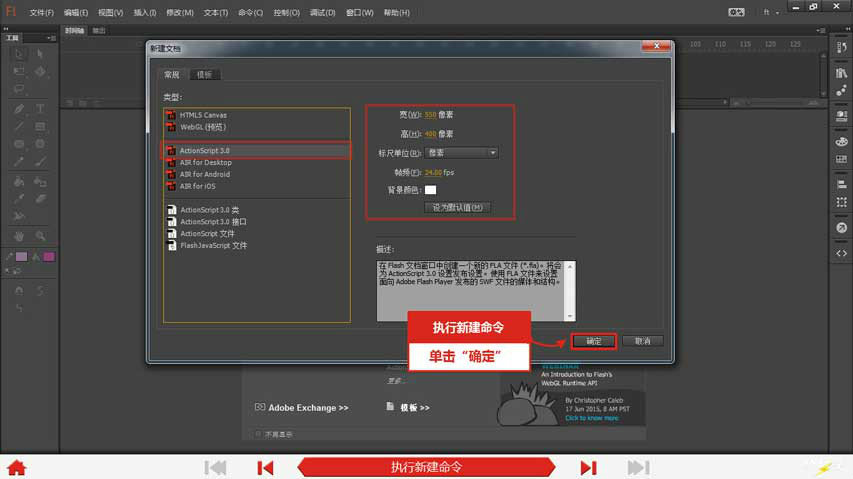Open the Timeline panel options menu
Viewport: 853px width, 479px height.
point(822,31)
